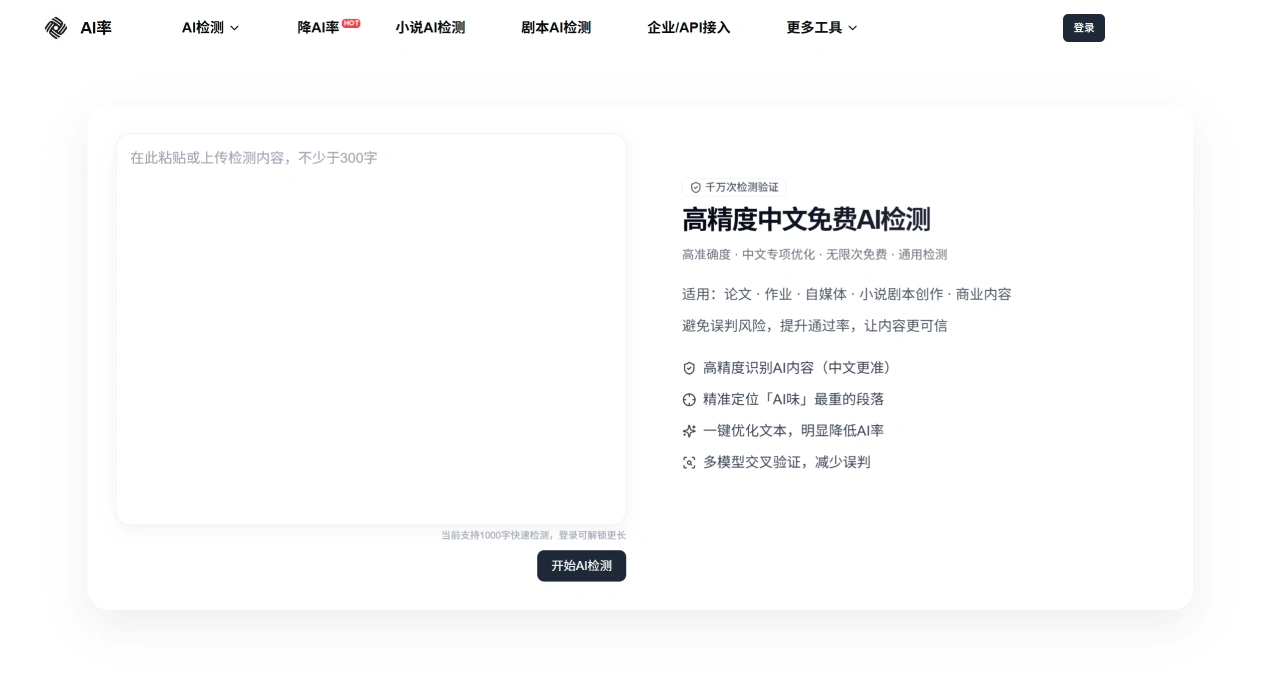Click the sparkle icon next to 一键优化文本

pos(689,431)
